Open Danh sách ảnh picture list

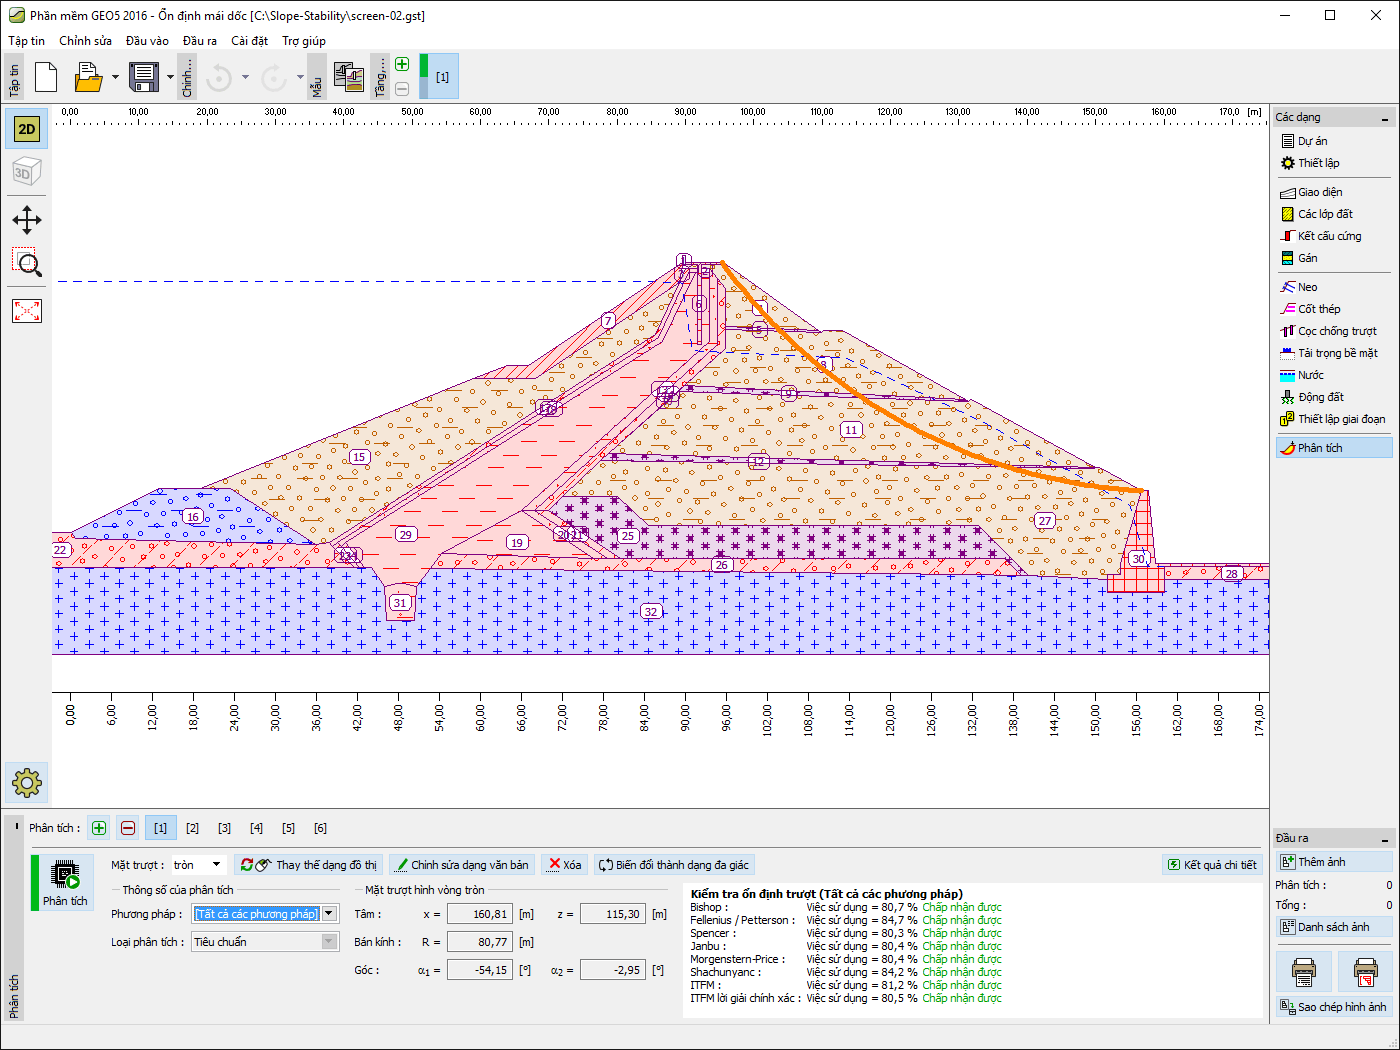tap(1334, 927)
